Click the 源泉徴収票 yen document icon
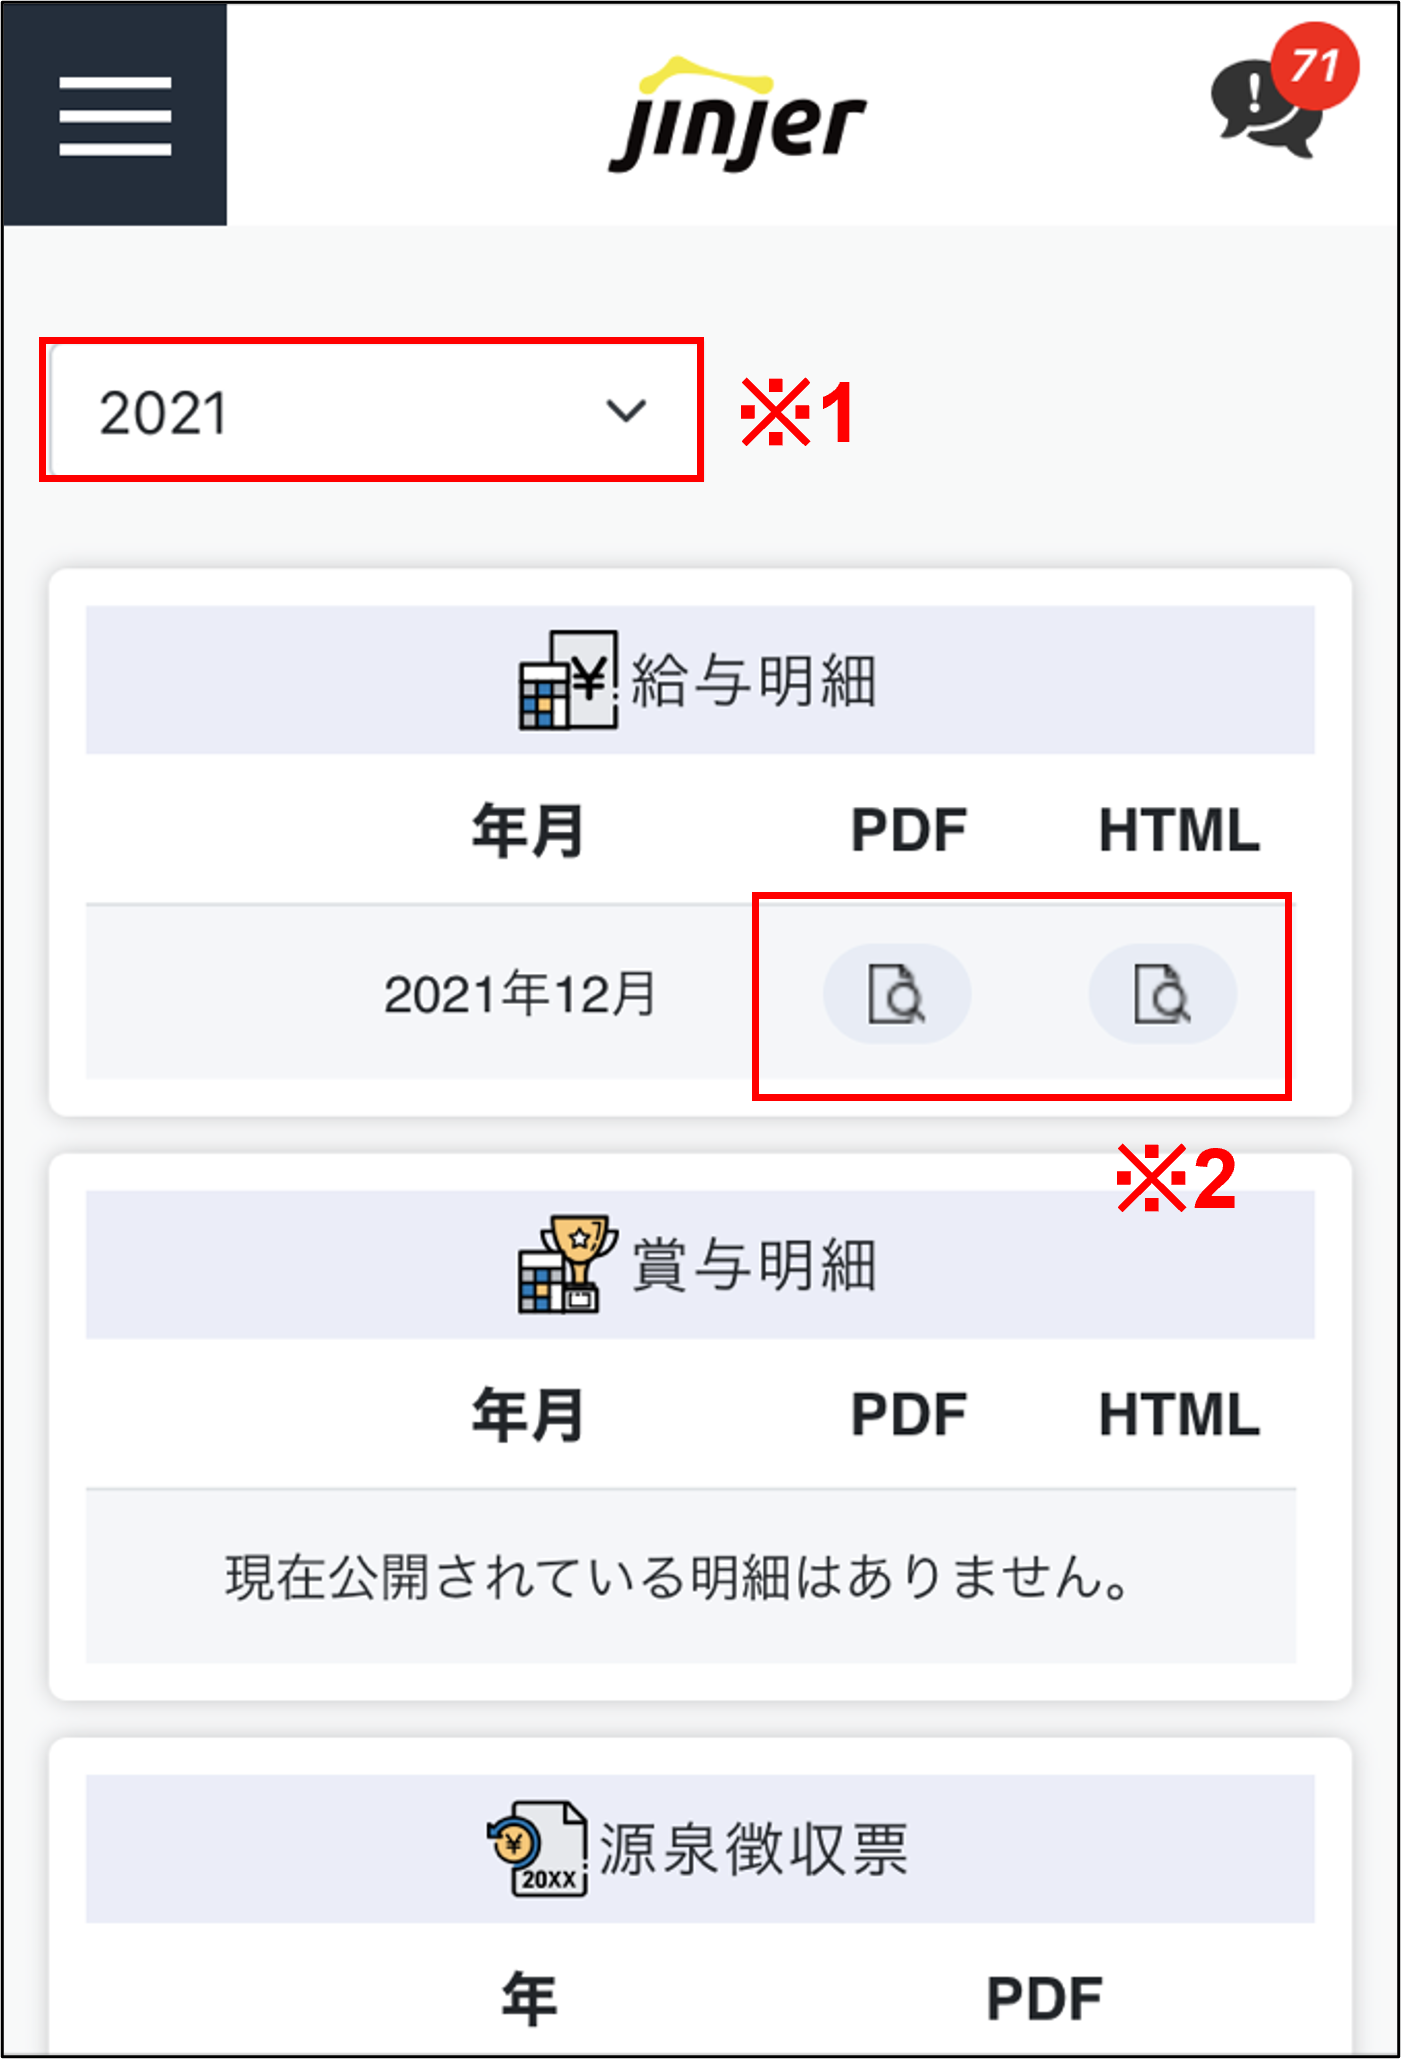The width and height of the screenshot is (1401, 2059). pyautogui.click(x=538, y=1849)
